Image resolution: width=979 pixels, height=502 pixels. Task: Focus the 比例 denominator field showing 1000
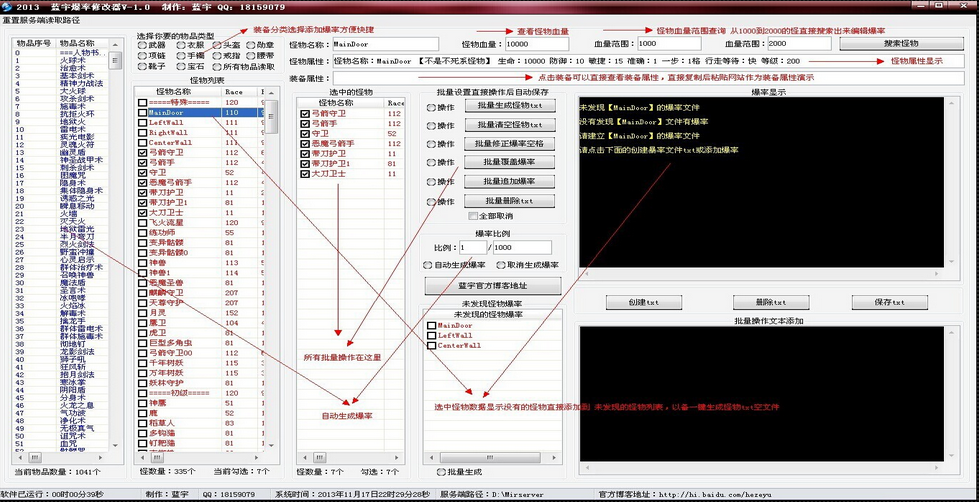(522, 248)
